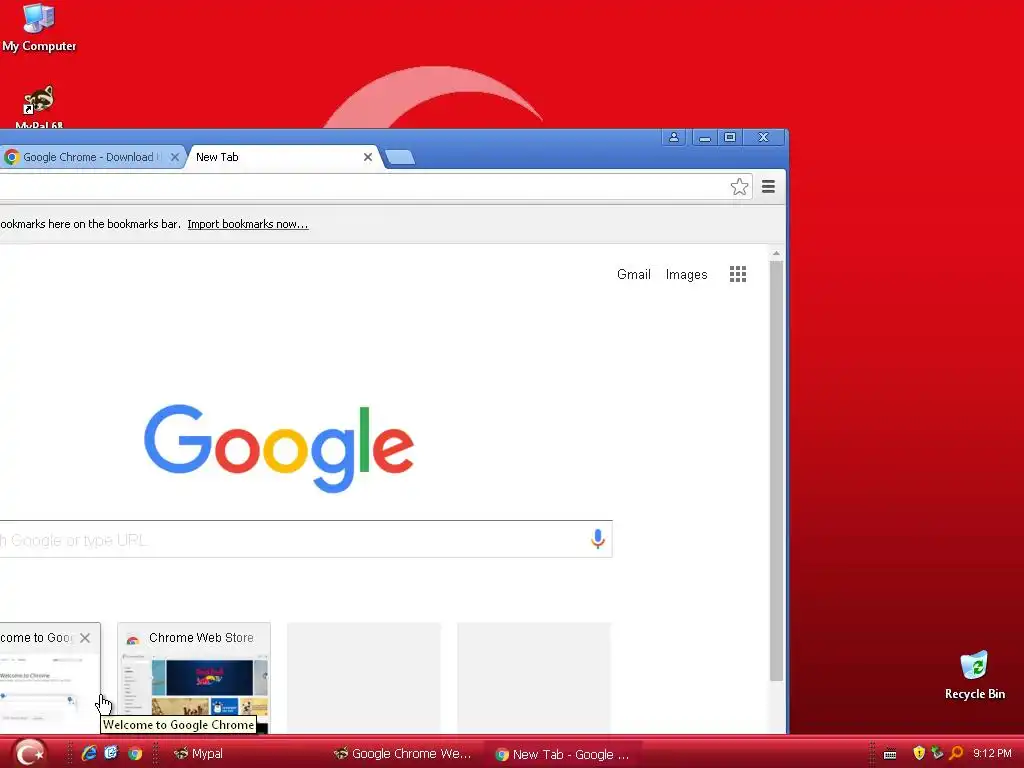Open the Chrome Web Store thumbnail

point(194,678)
